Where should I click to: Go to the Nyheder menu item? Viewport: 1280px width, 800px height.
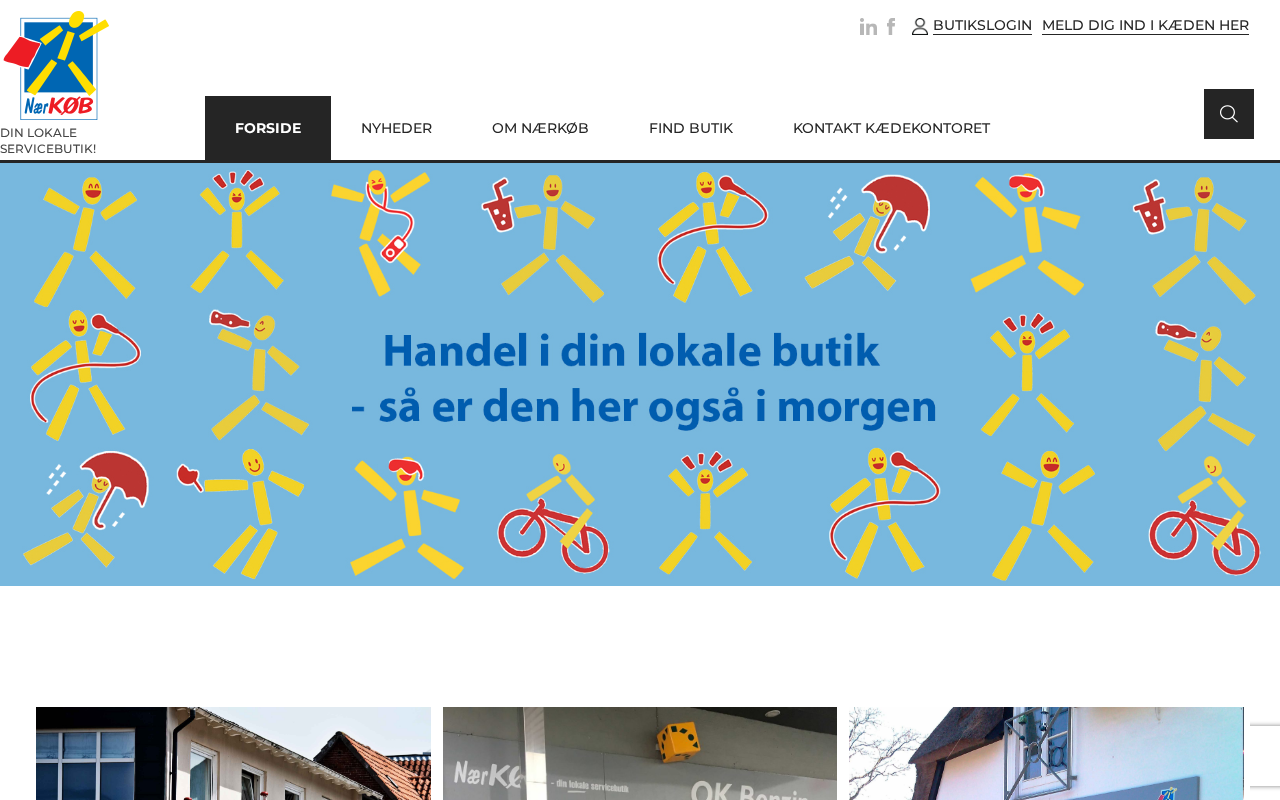tap(396, 128)
